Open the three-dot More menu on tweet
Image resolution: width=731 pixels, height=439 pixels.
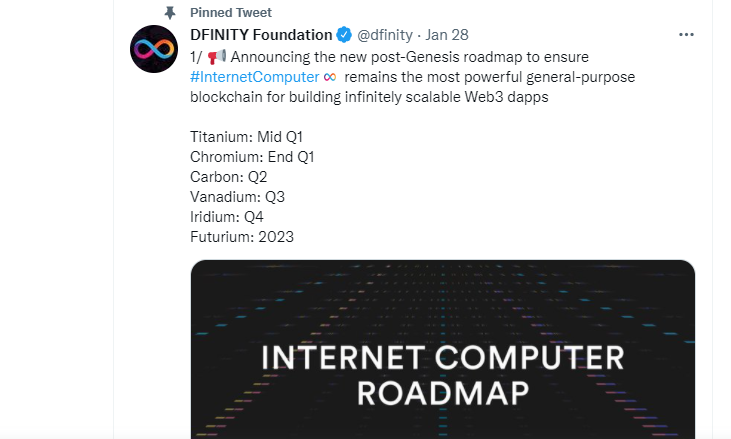(x=686, y=35)
